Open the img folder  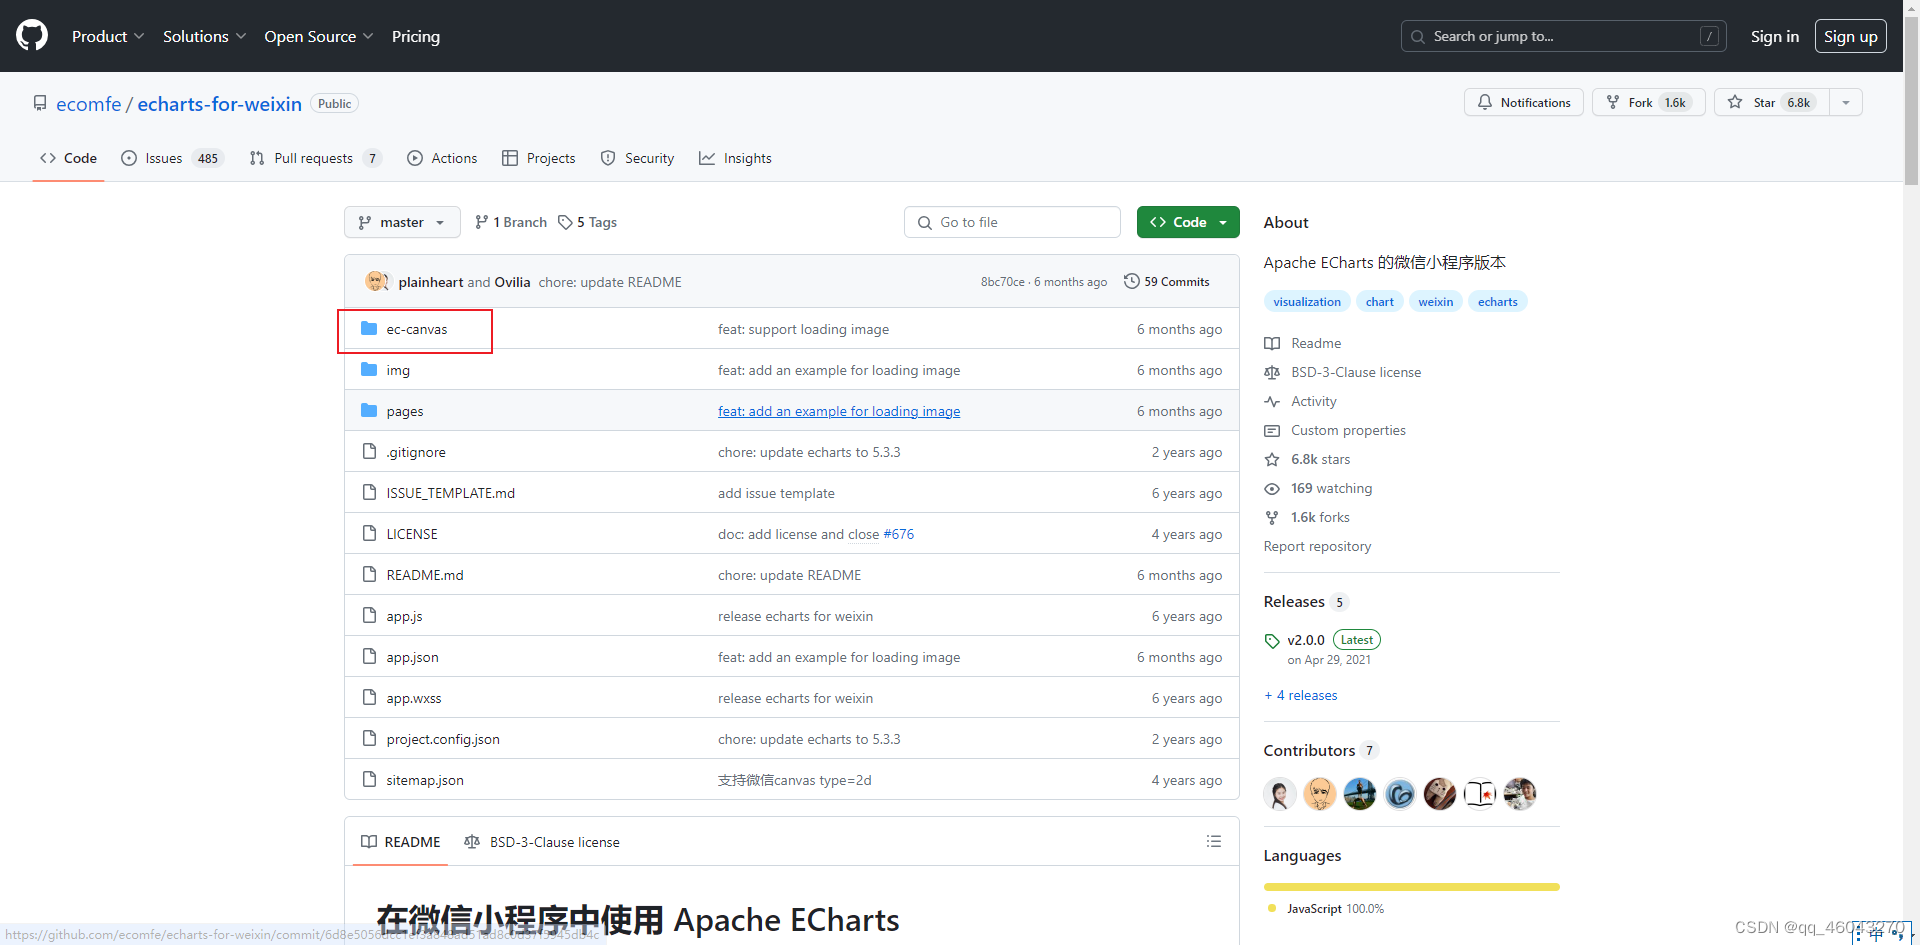tap(398, 370)
